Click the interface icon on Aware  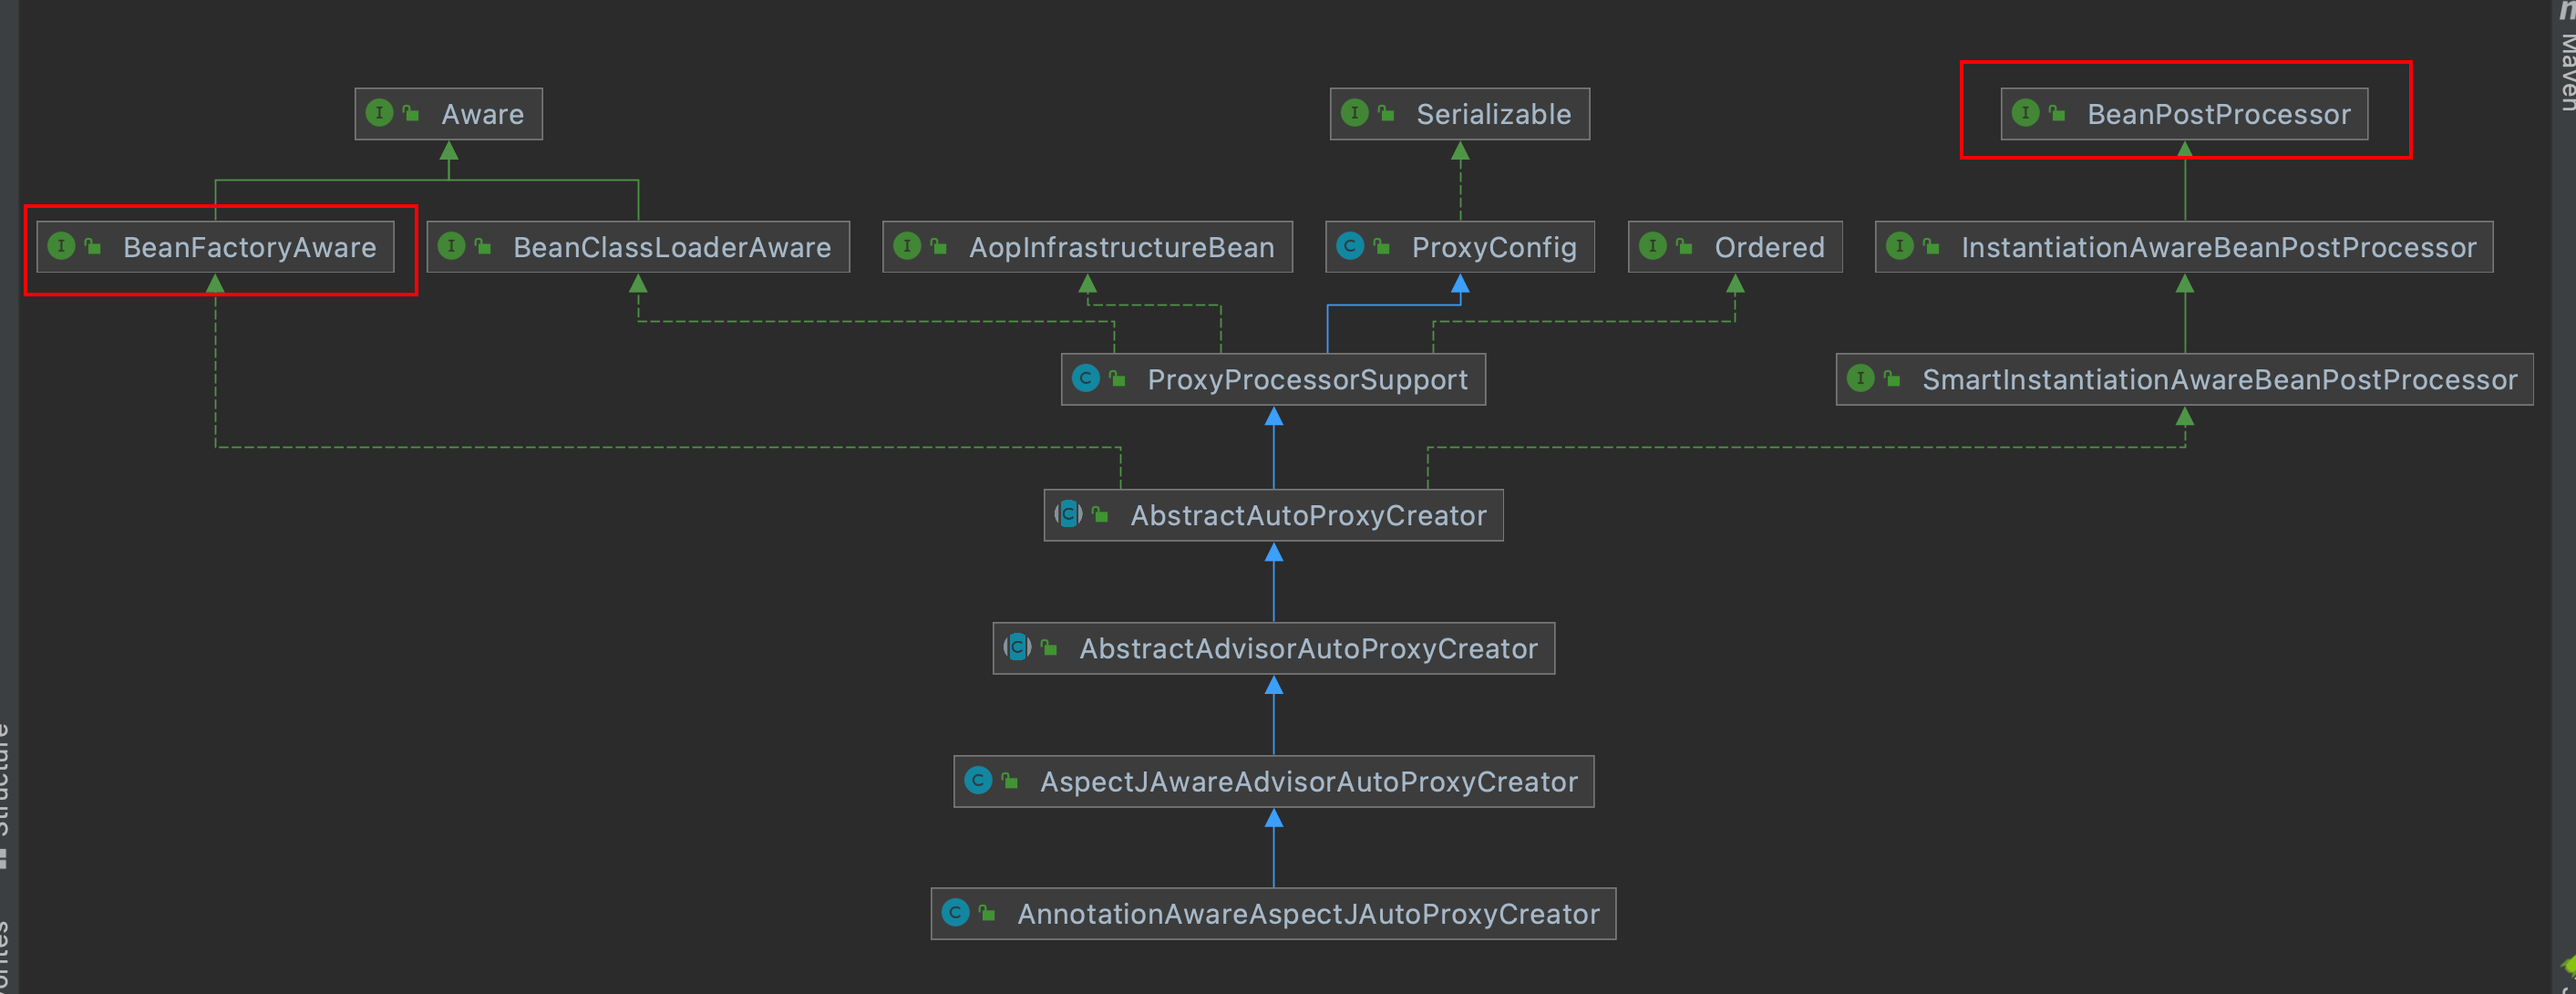click(379, 113)
